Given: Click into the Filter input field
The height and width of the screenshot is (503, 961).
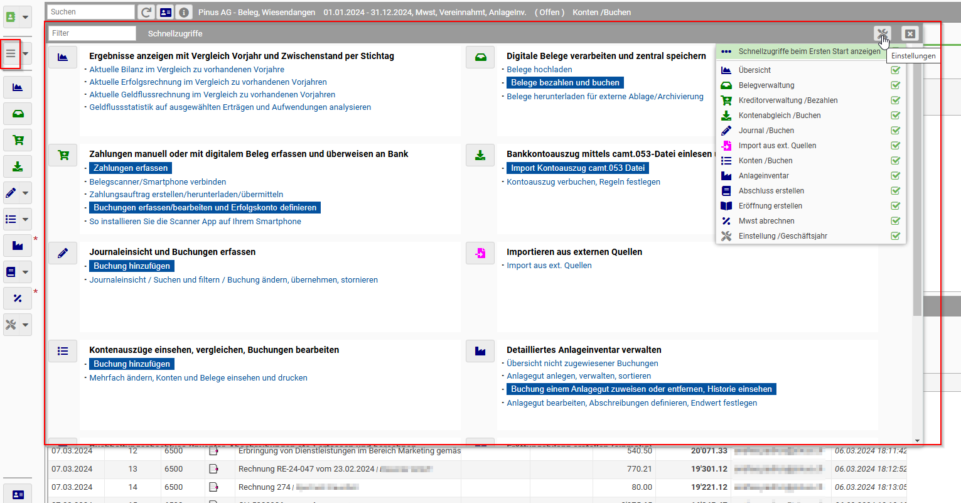Looking at the screenshot, I should 92,33.
